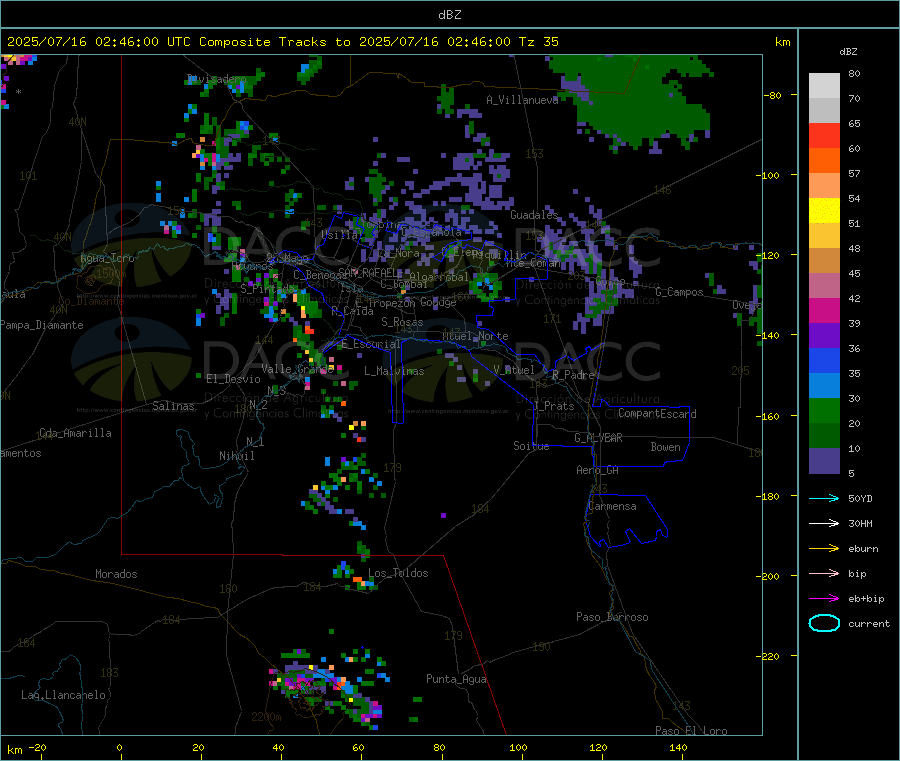Select the slate purple 5–10 dBZ swatch
900x761 pixels.
[x=824, y=461]
